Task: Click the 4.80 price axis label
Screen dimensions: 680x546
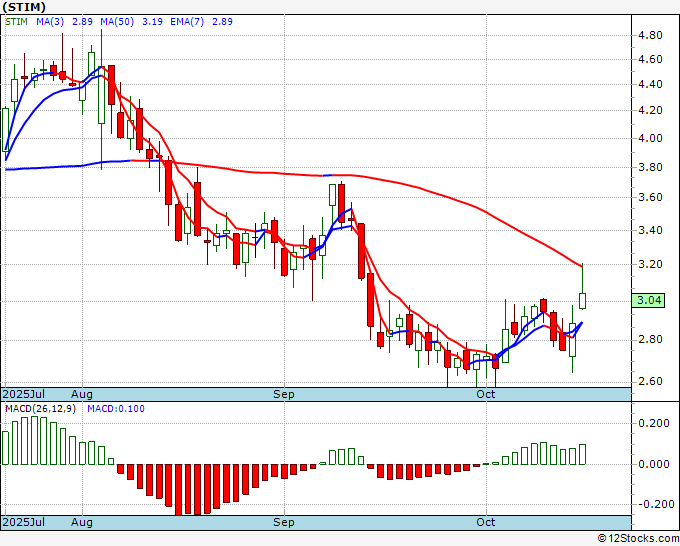Action: (x=651, y=35)
